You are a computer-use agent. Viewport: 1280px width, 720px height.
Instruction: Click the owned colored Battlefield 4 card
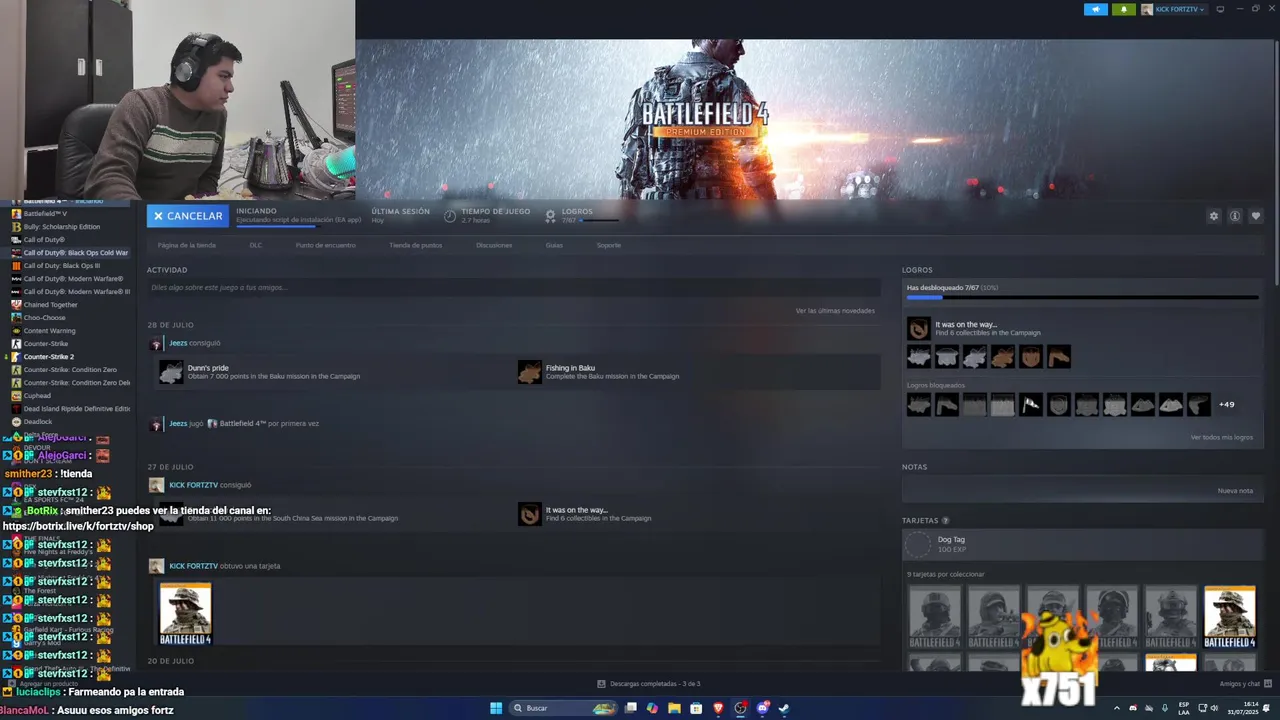pos(1230,617)
